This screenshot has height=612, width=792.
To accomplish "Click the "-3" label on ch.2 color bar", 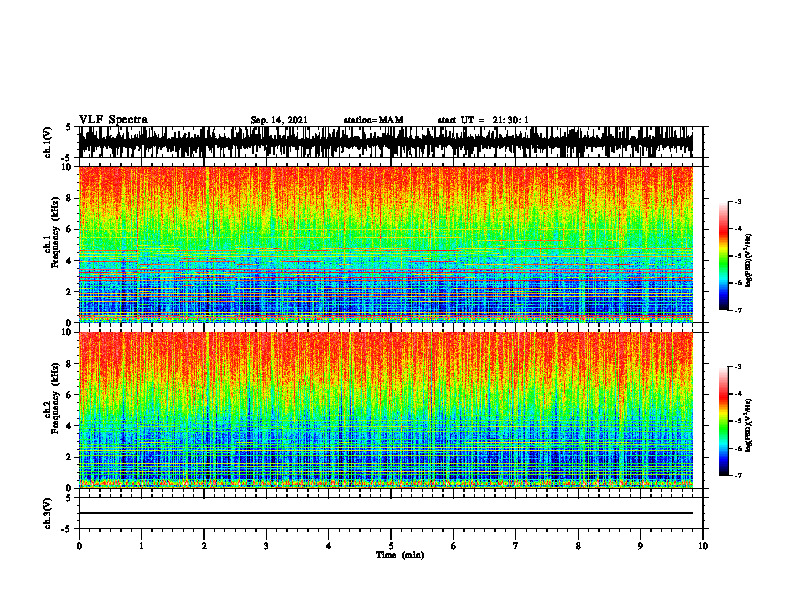I will pos(737,367).
